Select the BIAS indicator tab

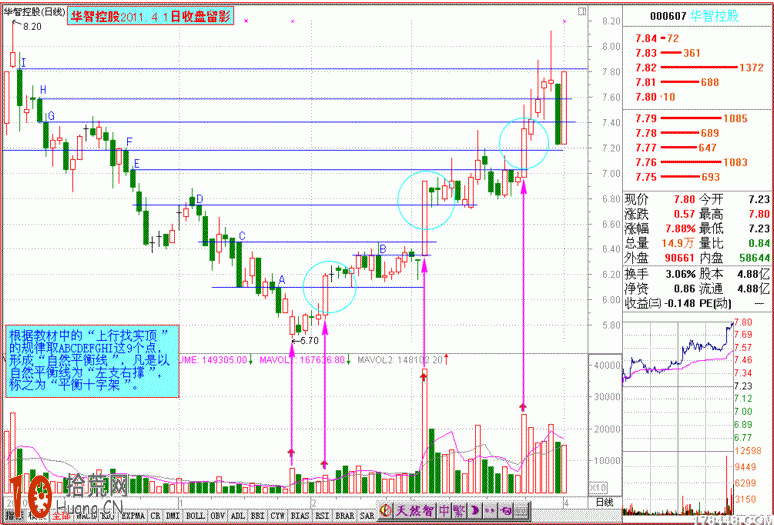(x=300, y=516)
